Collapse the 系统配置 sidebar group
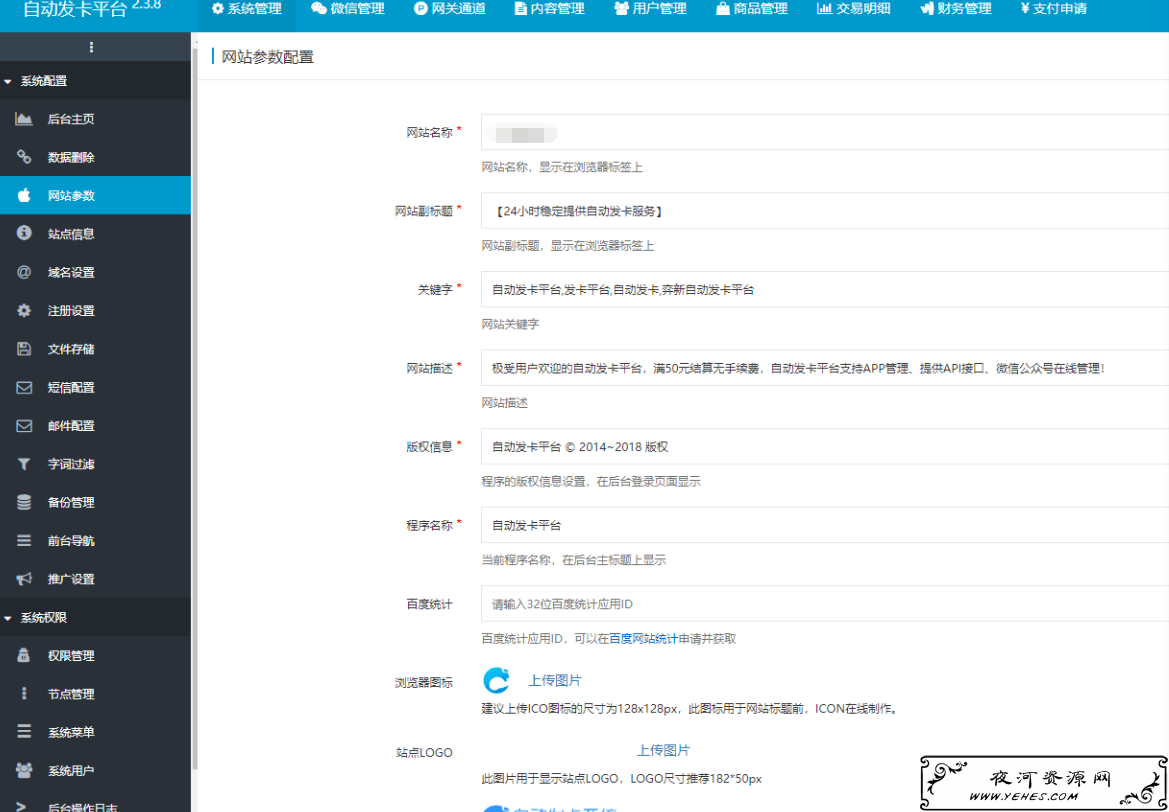1169x812 pixels. tap(95, 81)
